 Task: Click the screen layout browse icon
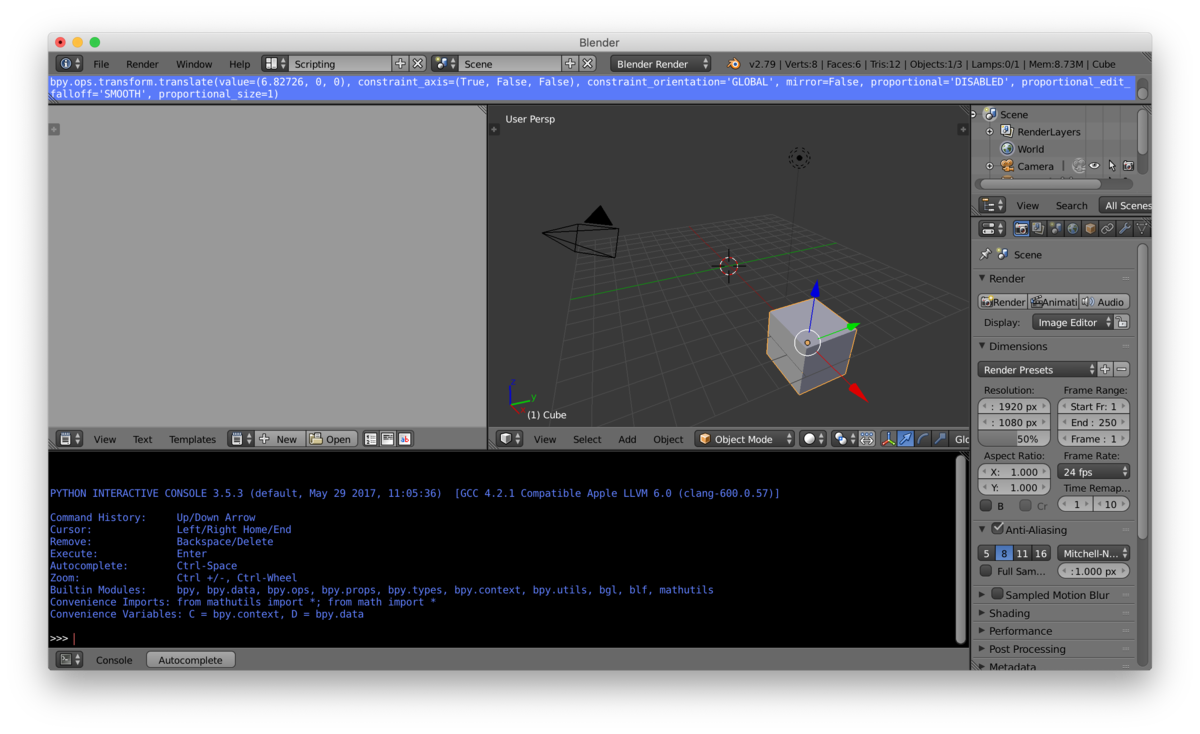(274, 64)
